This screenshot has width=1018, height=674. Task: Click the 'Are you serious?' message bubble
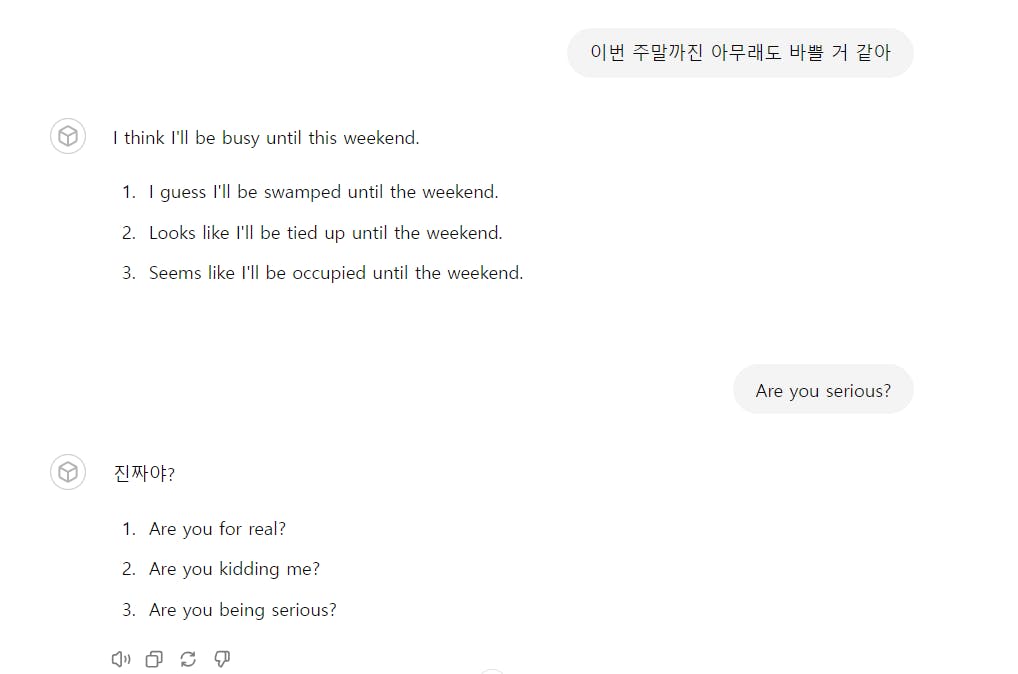click(x=822, y=390)
